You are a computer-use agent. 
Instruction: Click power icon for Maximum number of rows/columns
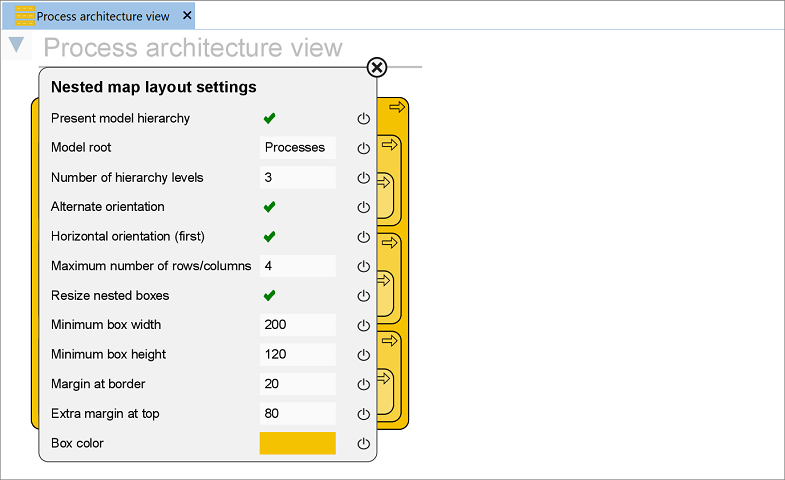tap(364, 267)
